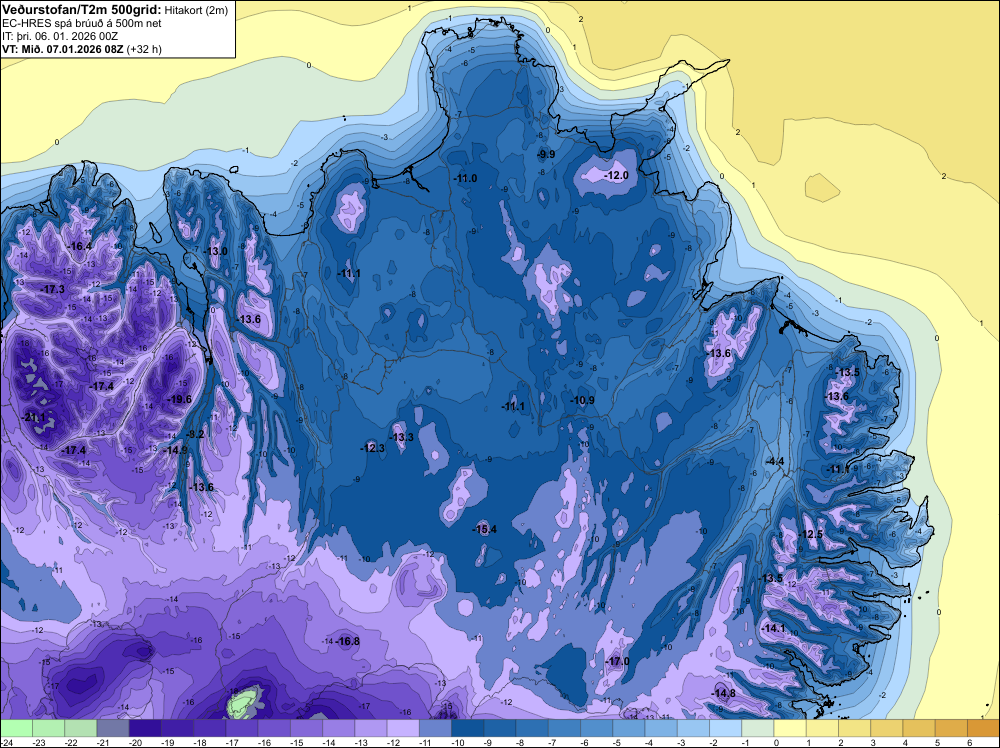Select the -3.2 temperature value

195,434
